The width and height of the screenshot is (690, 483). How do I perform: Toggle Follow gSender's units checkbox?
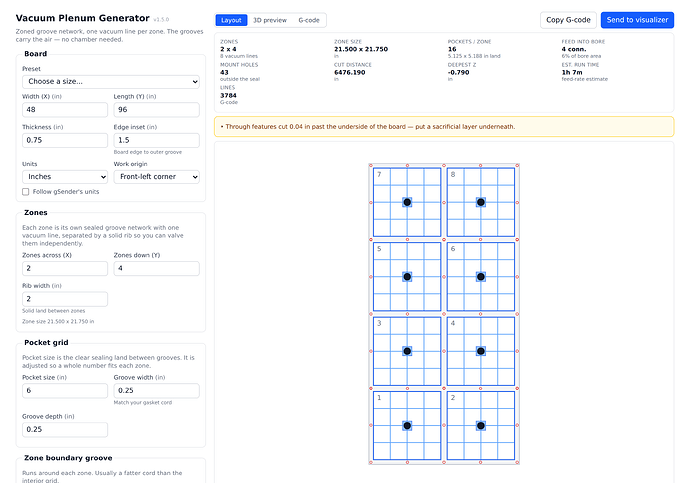pyautogui.click(x=26, y=192)
